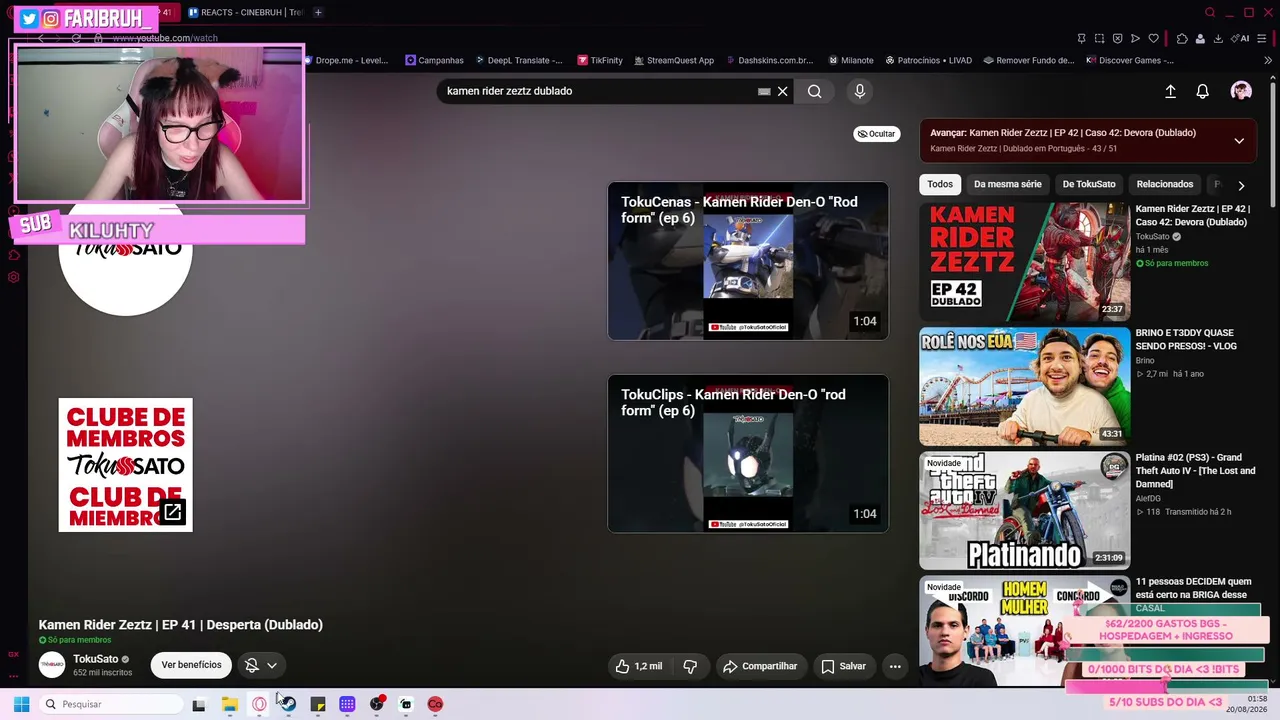
Task: Focus the YouTube search input field
Action: coord(600,91)
